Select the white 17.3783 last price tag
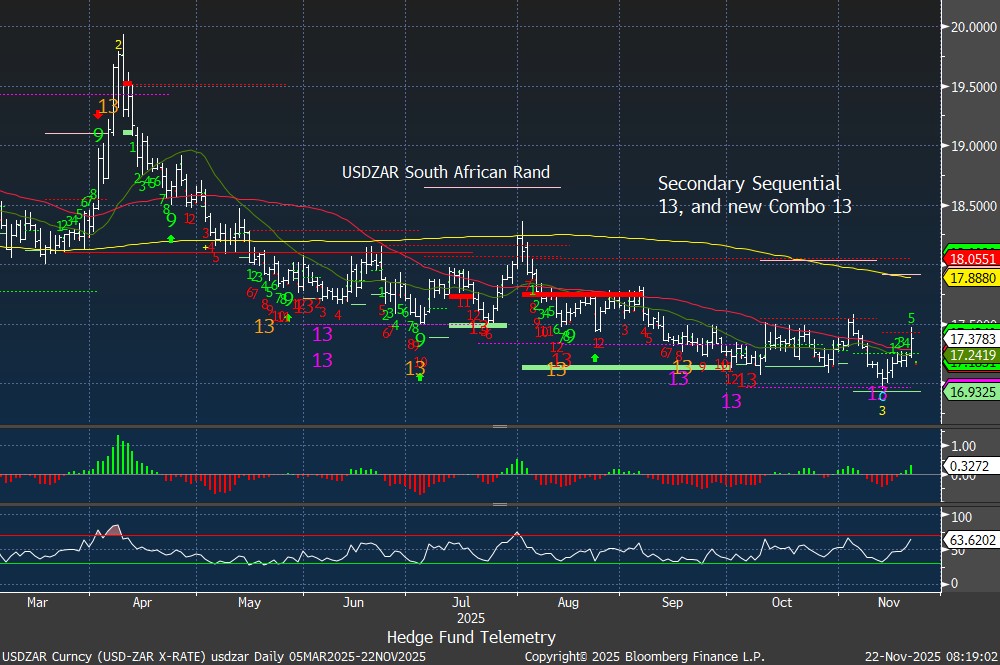 click(x=970, y=340)
